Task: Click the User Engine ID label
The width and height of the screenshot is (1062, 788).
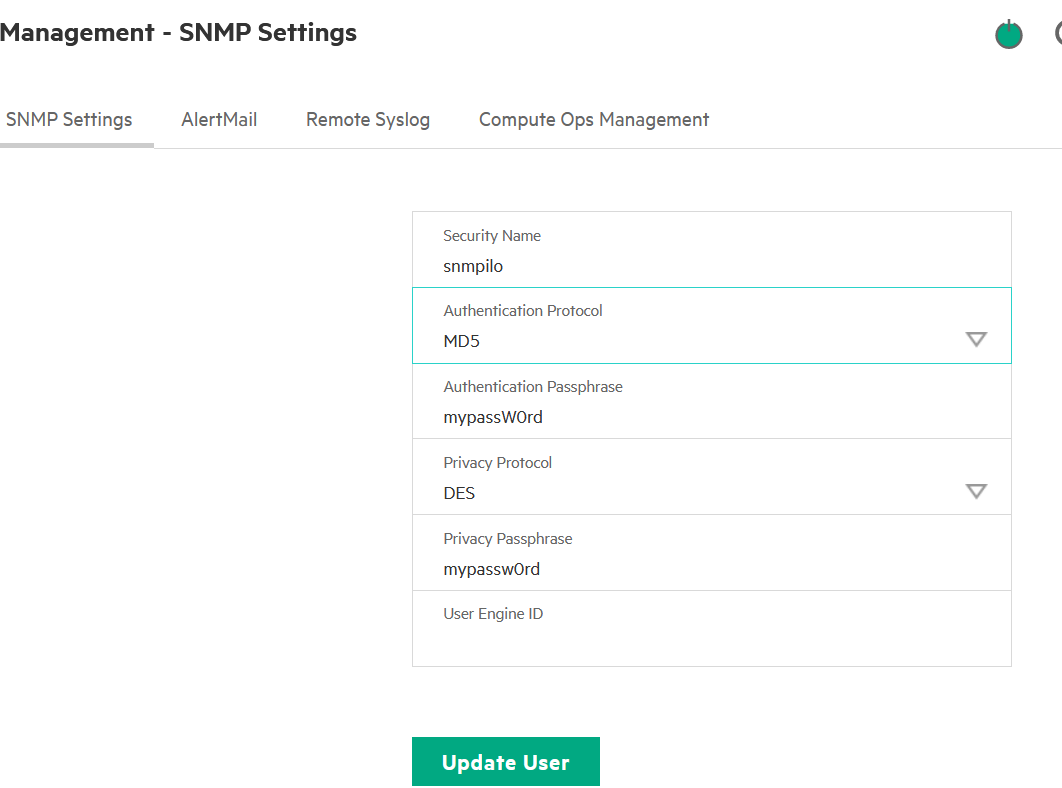Action: (x=493, y=613)
